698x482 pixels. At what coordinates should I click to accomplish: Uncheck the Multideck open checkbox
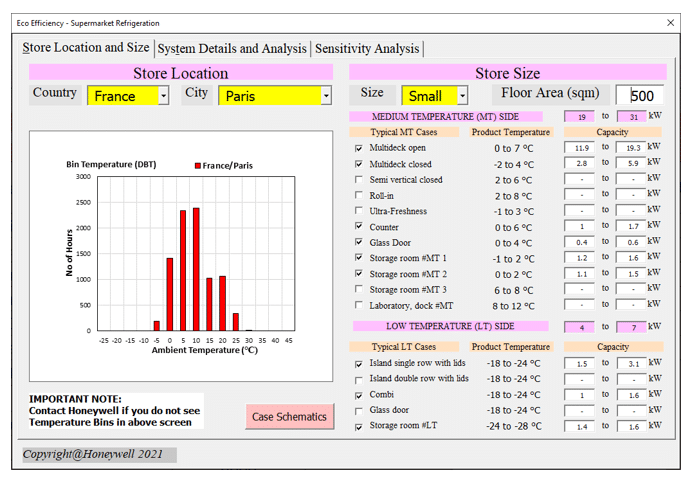(359, 148)
